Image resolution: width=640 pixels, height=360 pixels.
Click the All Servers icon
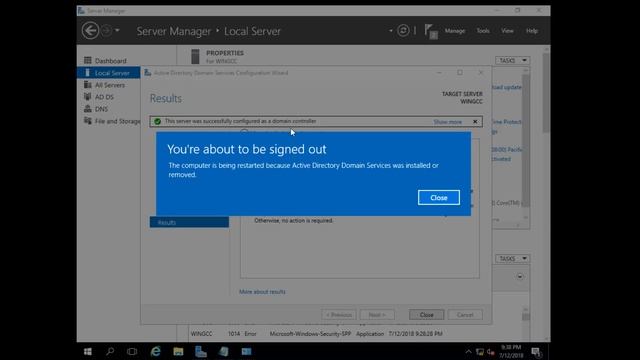87,84
